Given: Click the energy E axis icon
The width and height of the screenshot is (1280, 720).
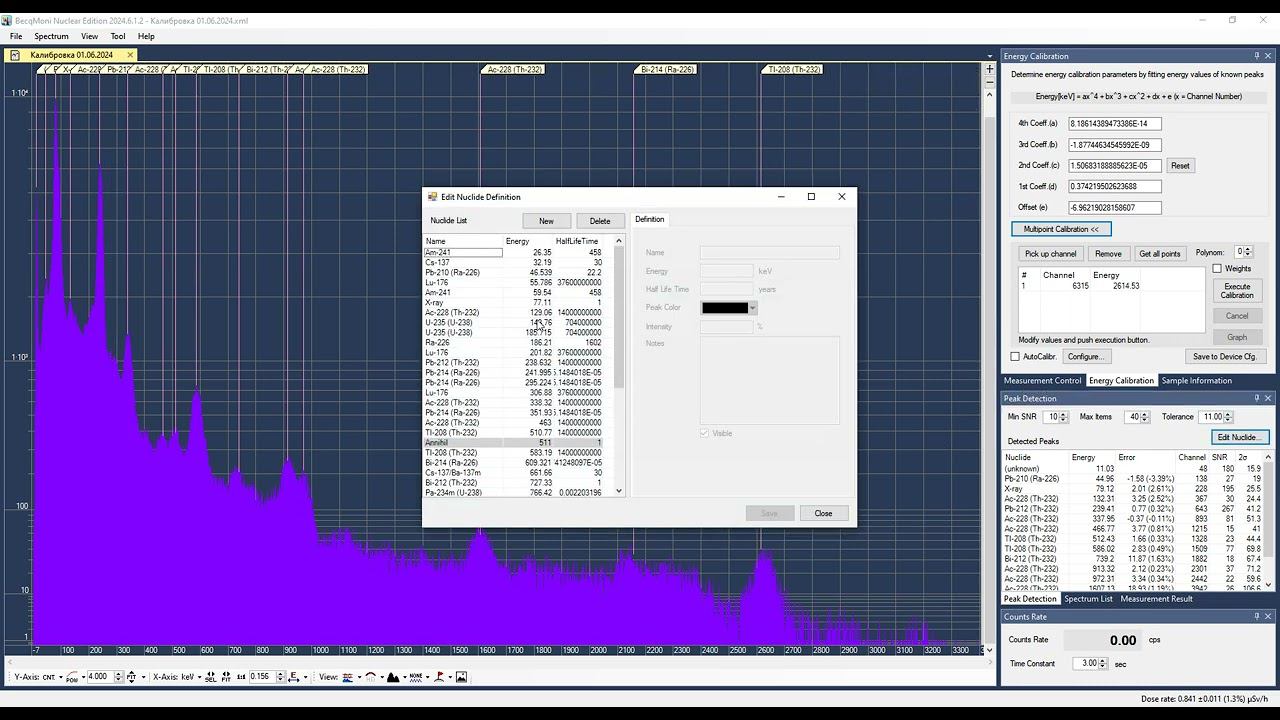Looking at the screenshot, I should click(293, 677).
